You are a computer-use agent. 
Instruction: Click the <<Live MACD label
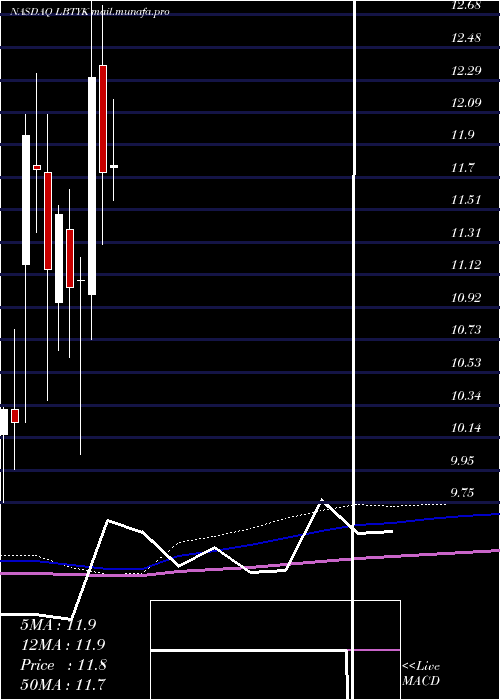[421, 673]
